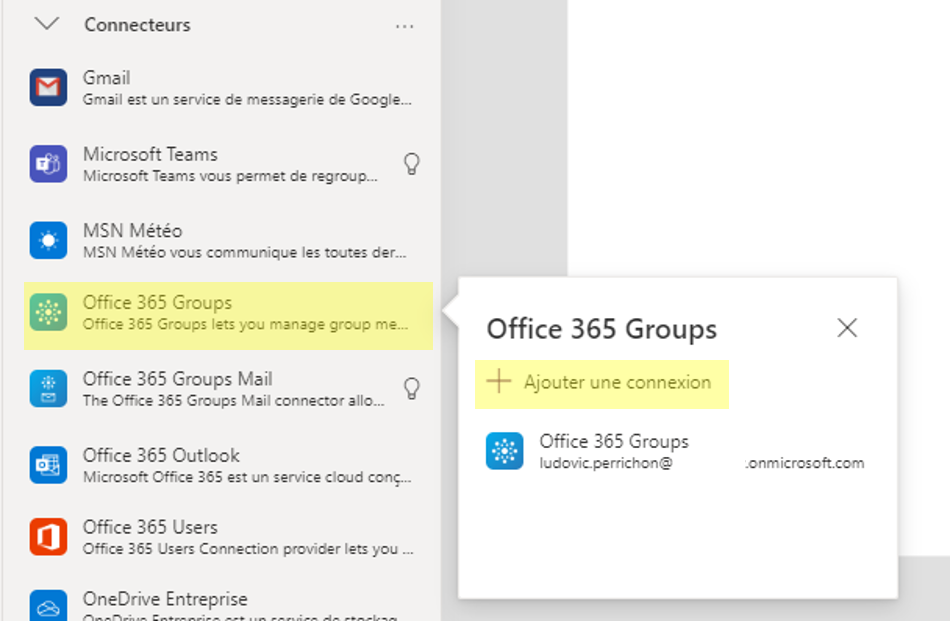The height and width of the screenshot is (621, 950).
Task: Click the lightbulb icon beside Microsoft Teams
Action: pos(412,164)
